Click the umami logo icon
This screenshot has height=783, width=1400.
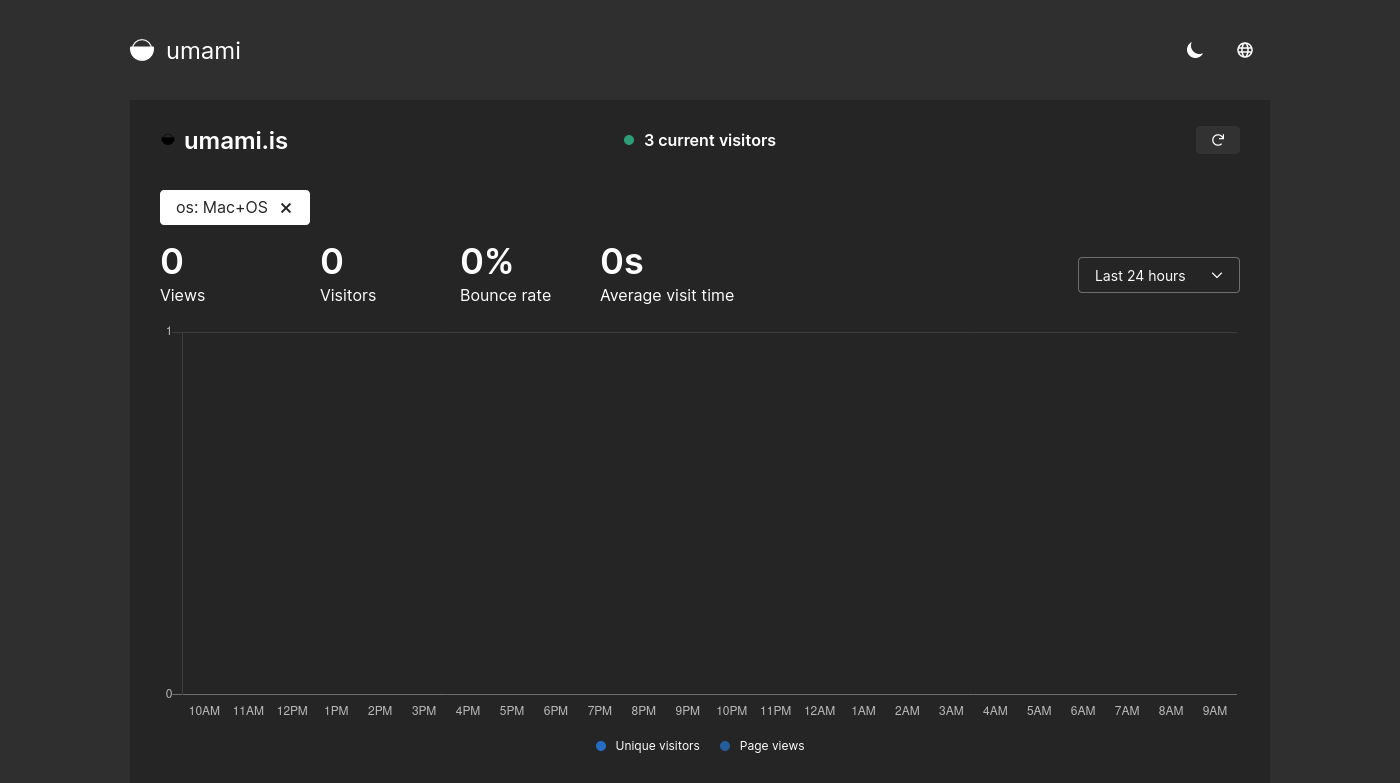click(142, 50)
